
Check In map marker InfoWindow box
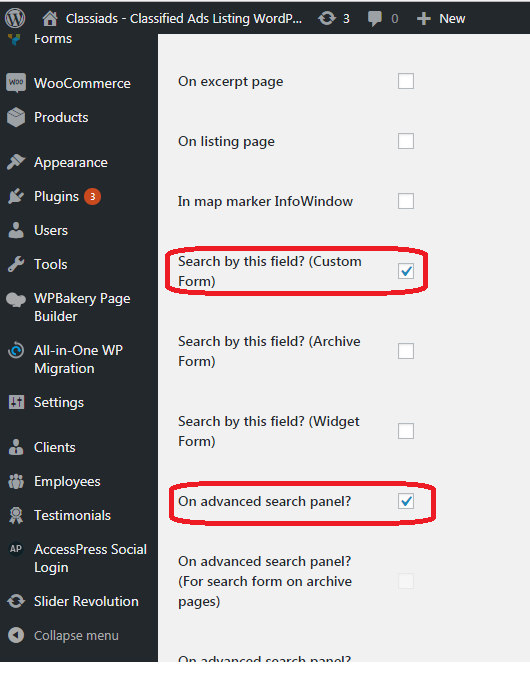[406, 201]
